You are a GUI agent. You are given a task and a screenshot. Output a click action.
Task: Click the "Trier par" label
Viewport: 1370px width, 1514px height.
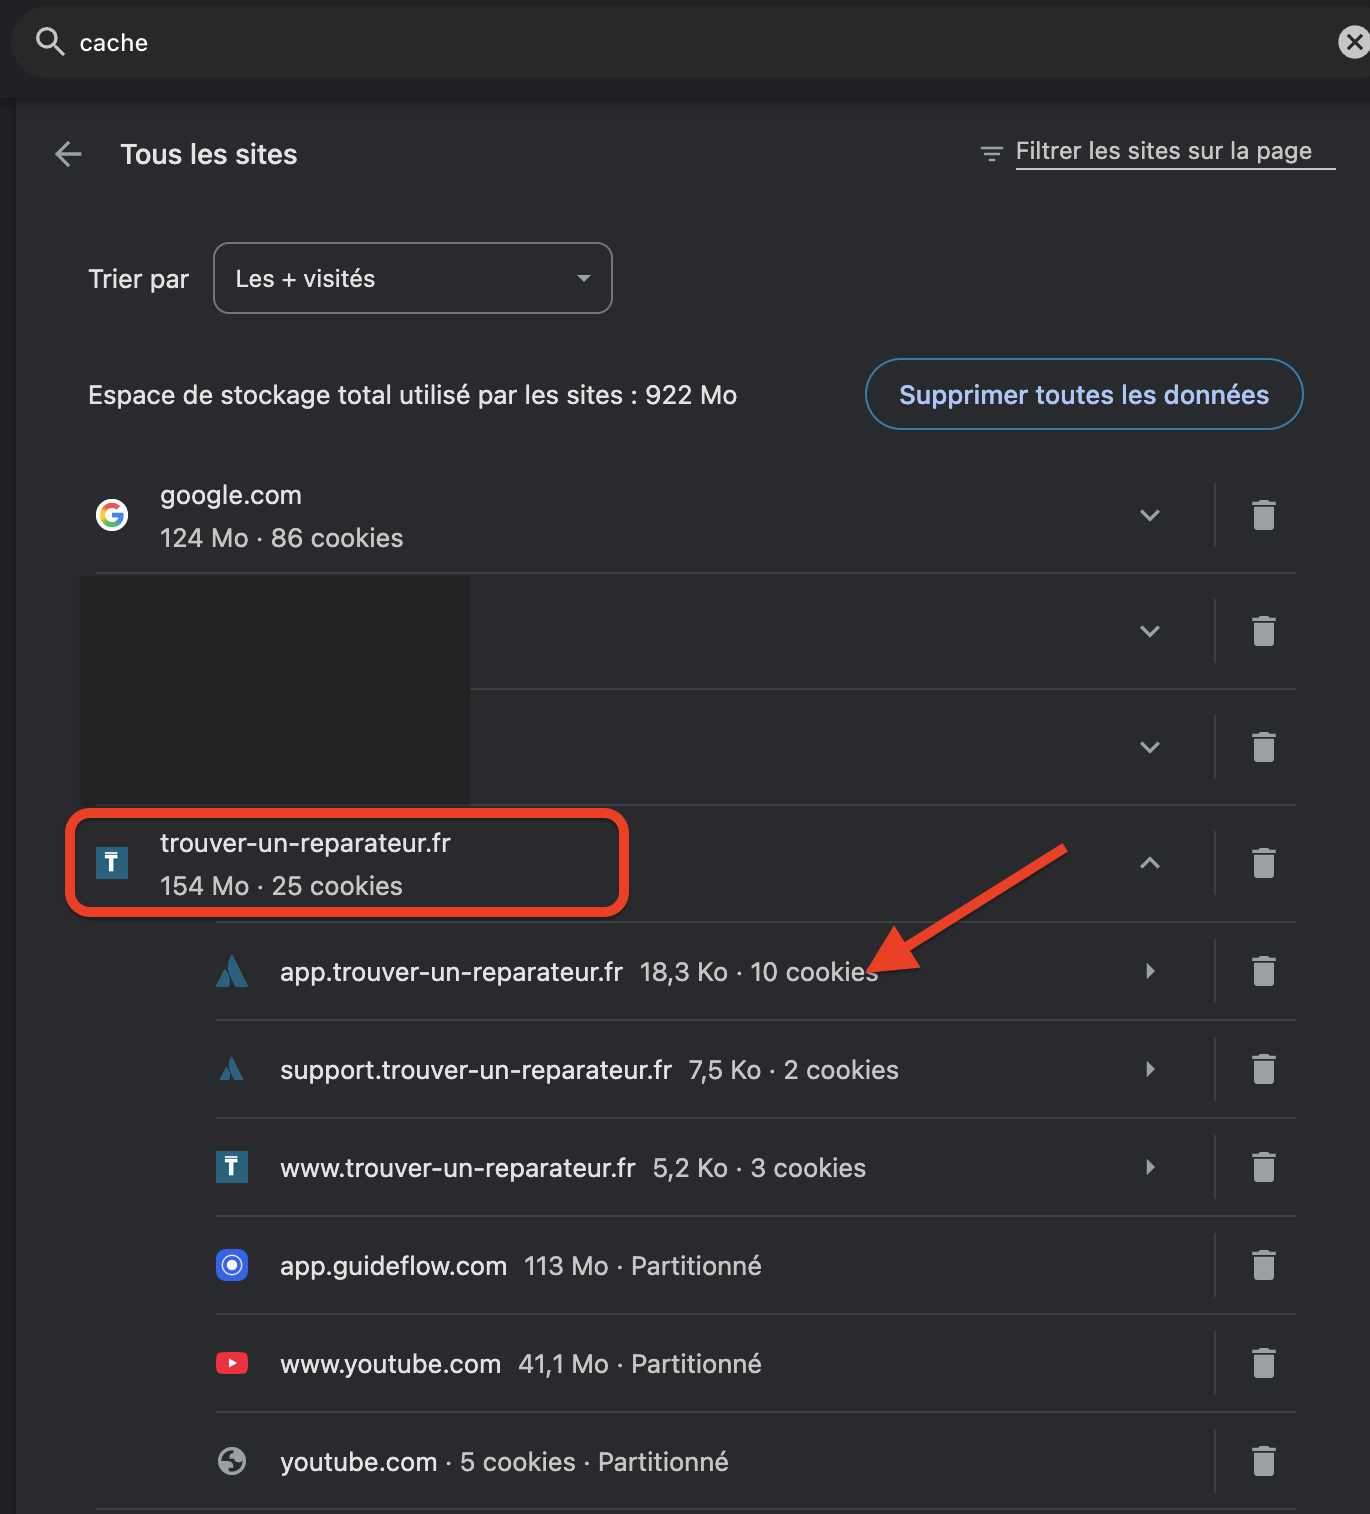[139, 279]
